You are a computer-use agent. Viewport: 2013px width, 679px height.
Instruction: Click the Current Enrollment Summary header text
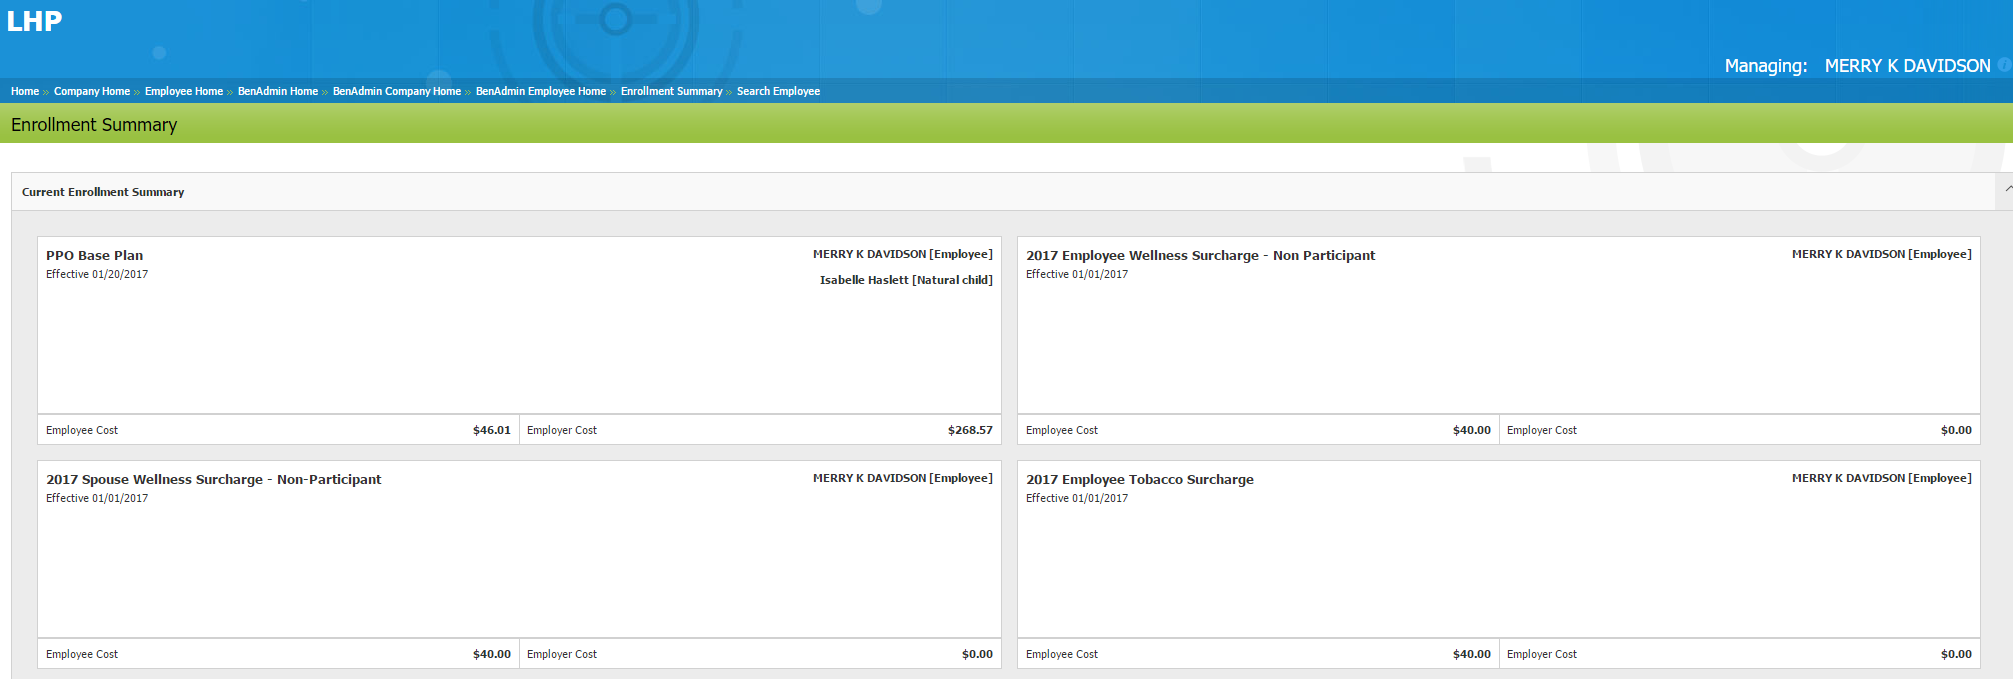click(103, 192)
